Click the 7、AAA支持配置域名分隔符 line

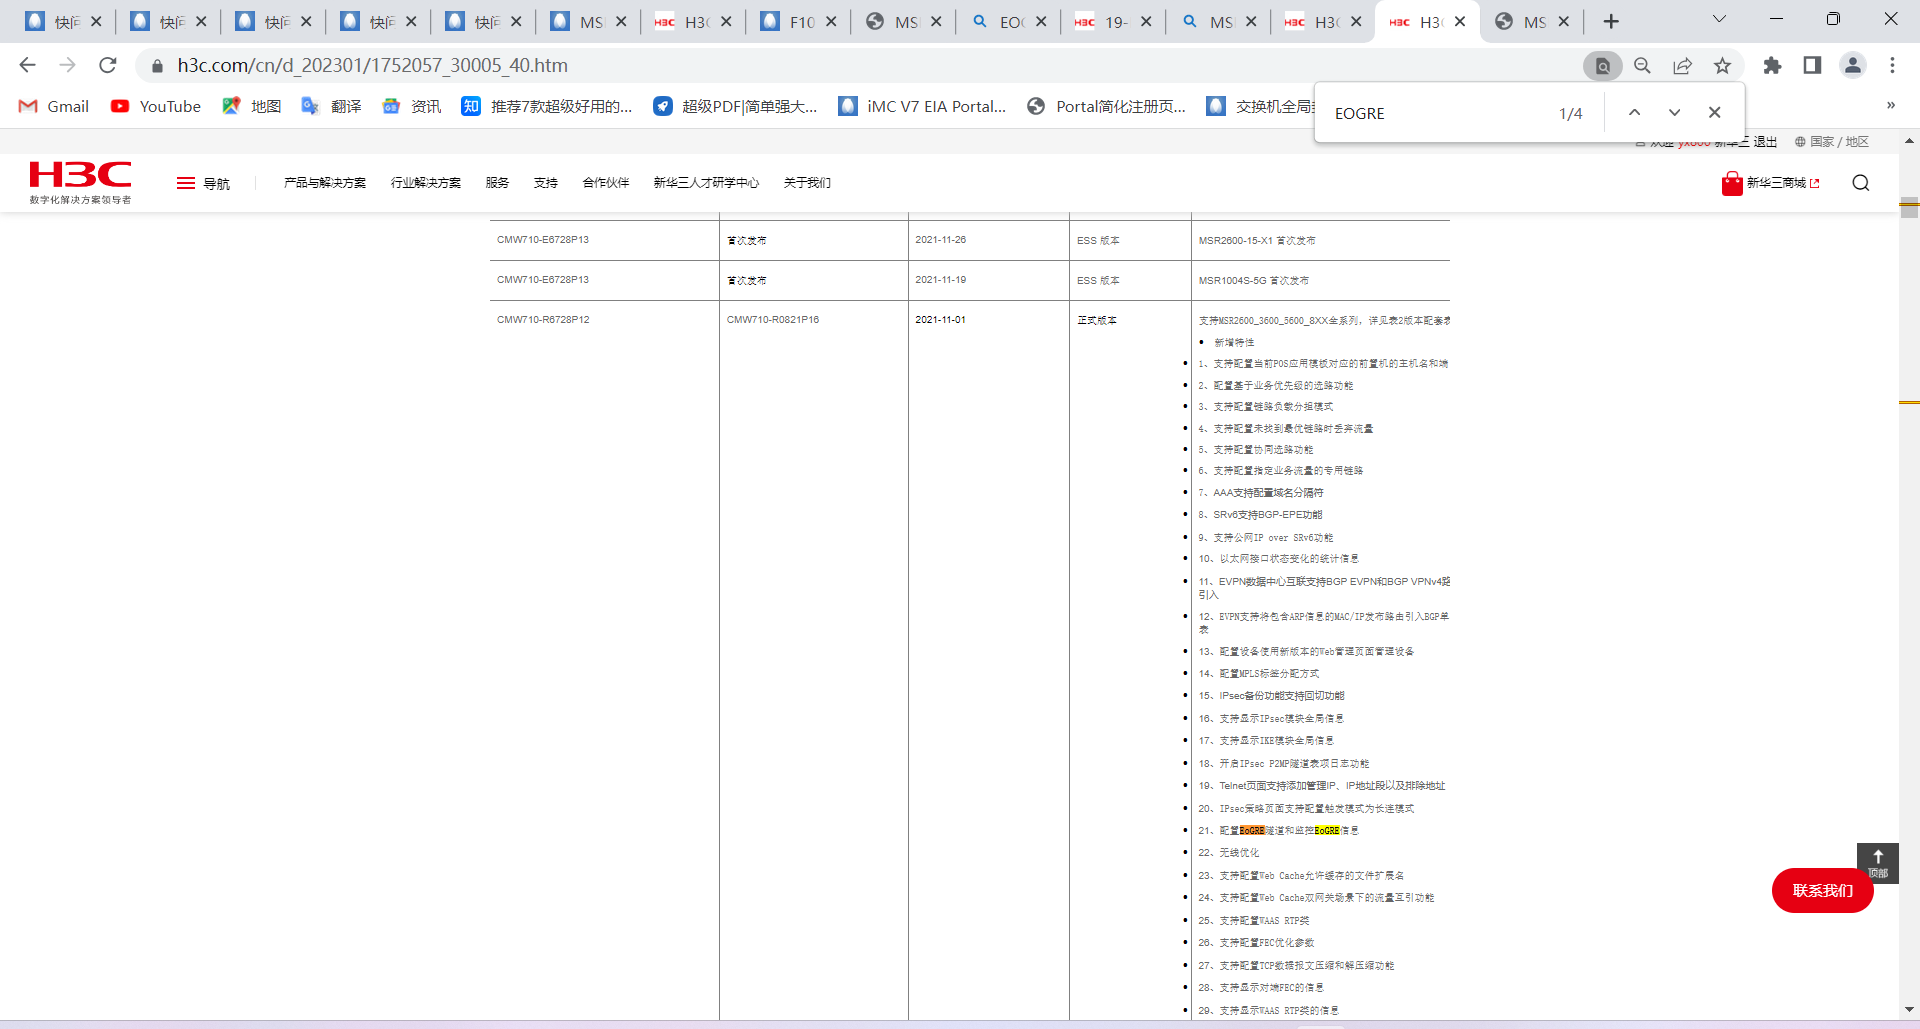[x=1260, y=493]
